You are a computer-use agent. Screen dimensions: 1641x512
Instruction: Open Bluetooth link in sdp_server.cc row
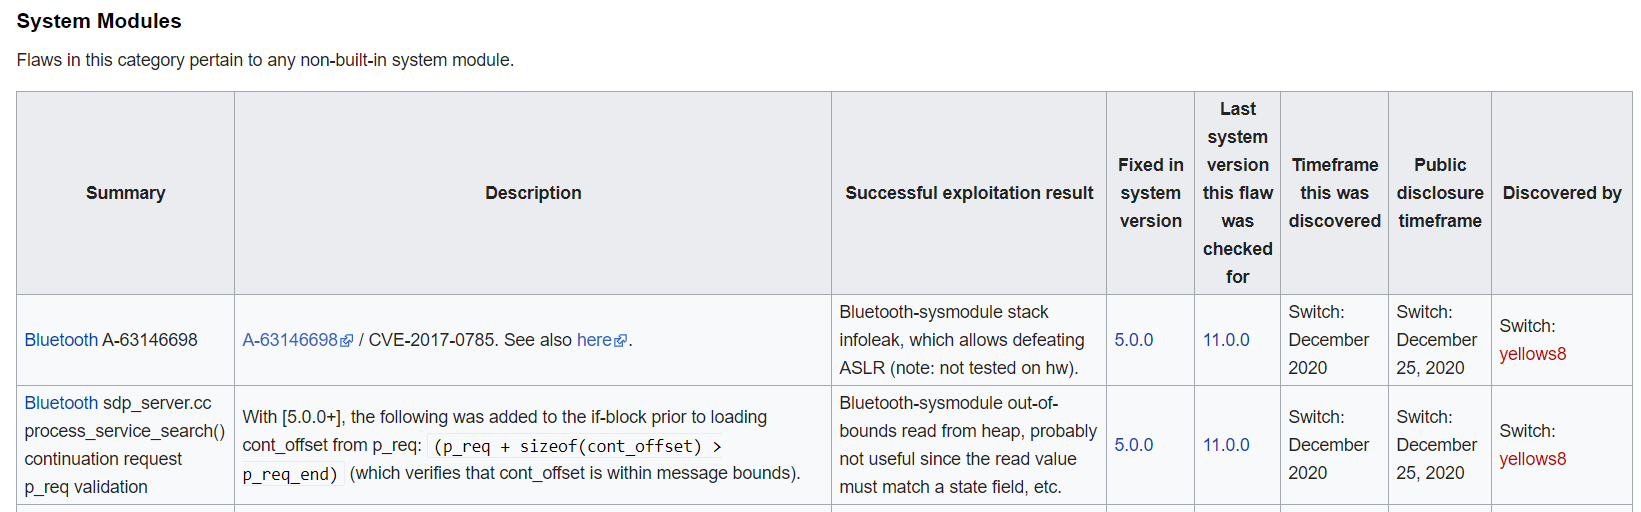click(x=61, y=403)
